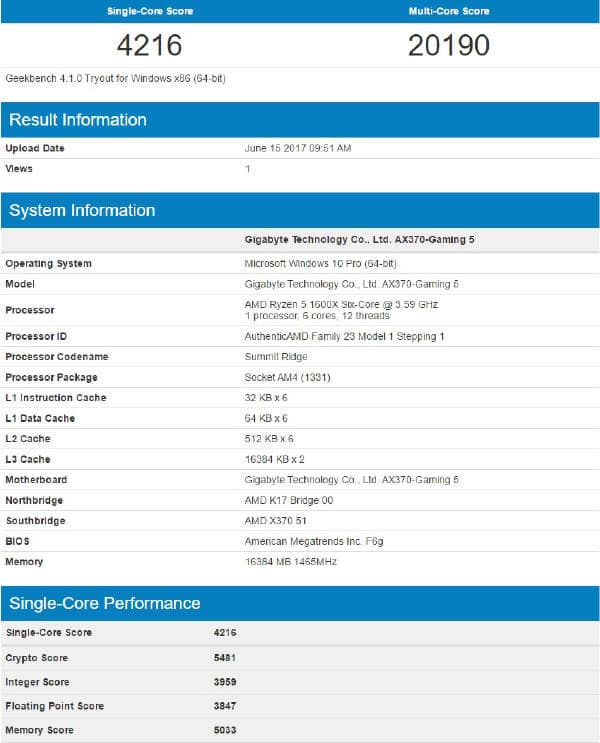Select the Gigabyte value in the Model row

pos(351,284)
